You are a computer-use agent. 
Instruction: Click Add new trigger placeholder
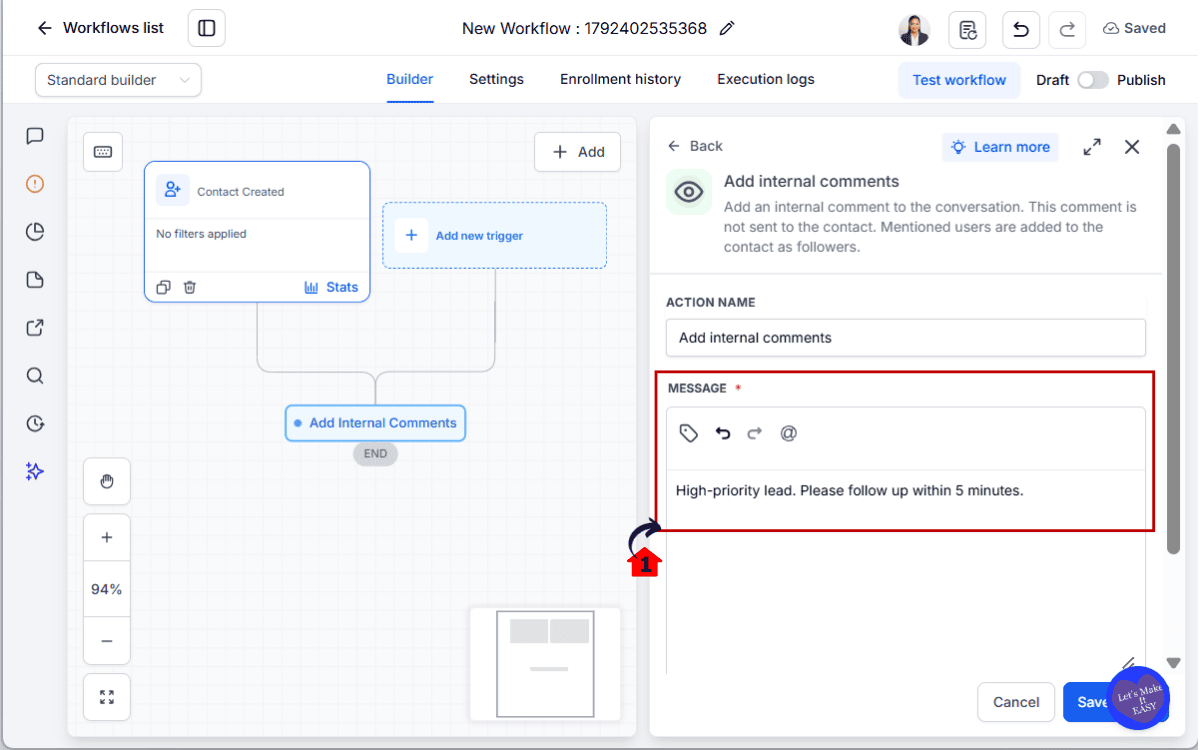coord(494,235)
